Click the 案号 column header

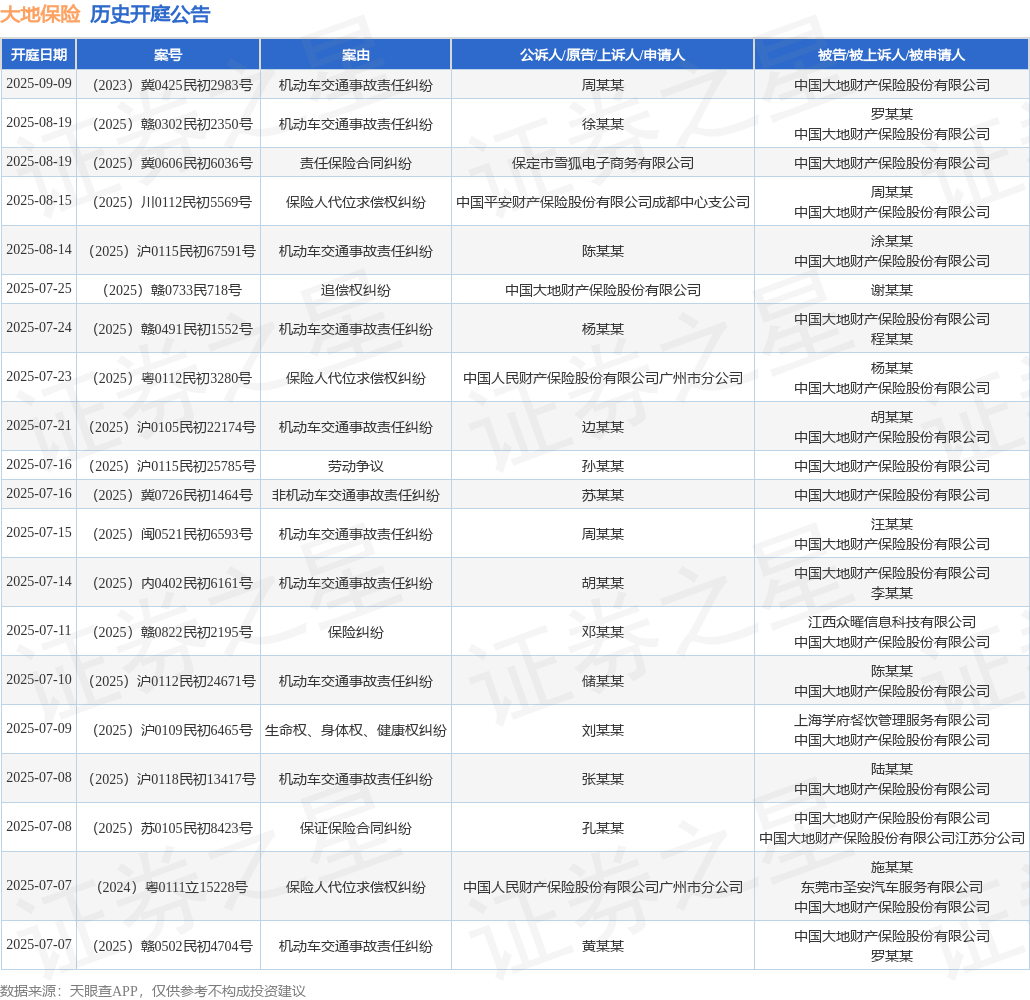168,55
